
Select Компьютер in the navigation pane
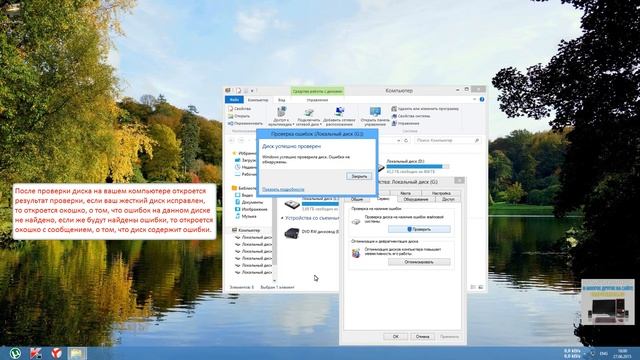(x=246, y=230)
